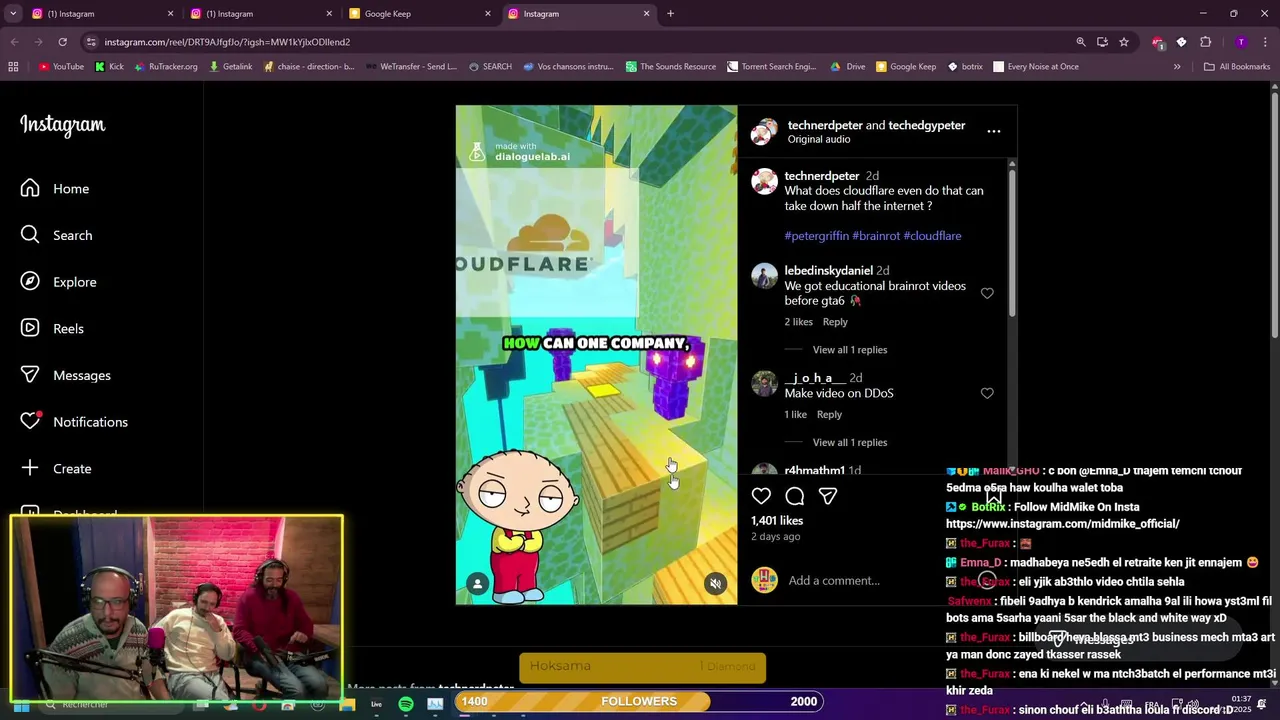The width and height of the screenshot is (1280, 720).
Task: Click the address bar URL
Action: coord(227,42)
